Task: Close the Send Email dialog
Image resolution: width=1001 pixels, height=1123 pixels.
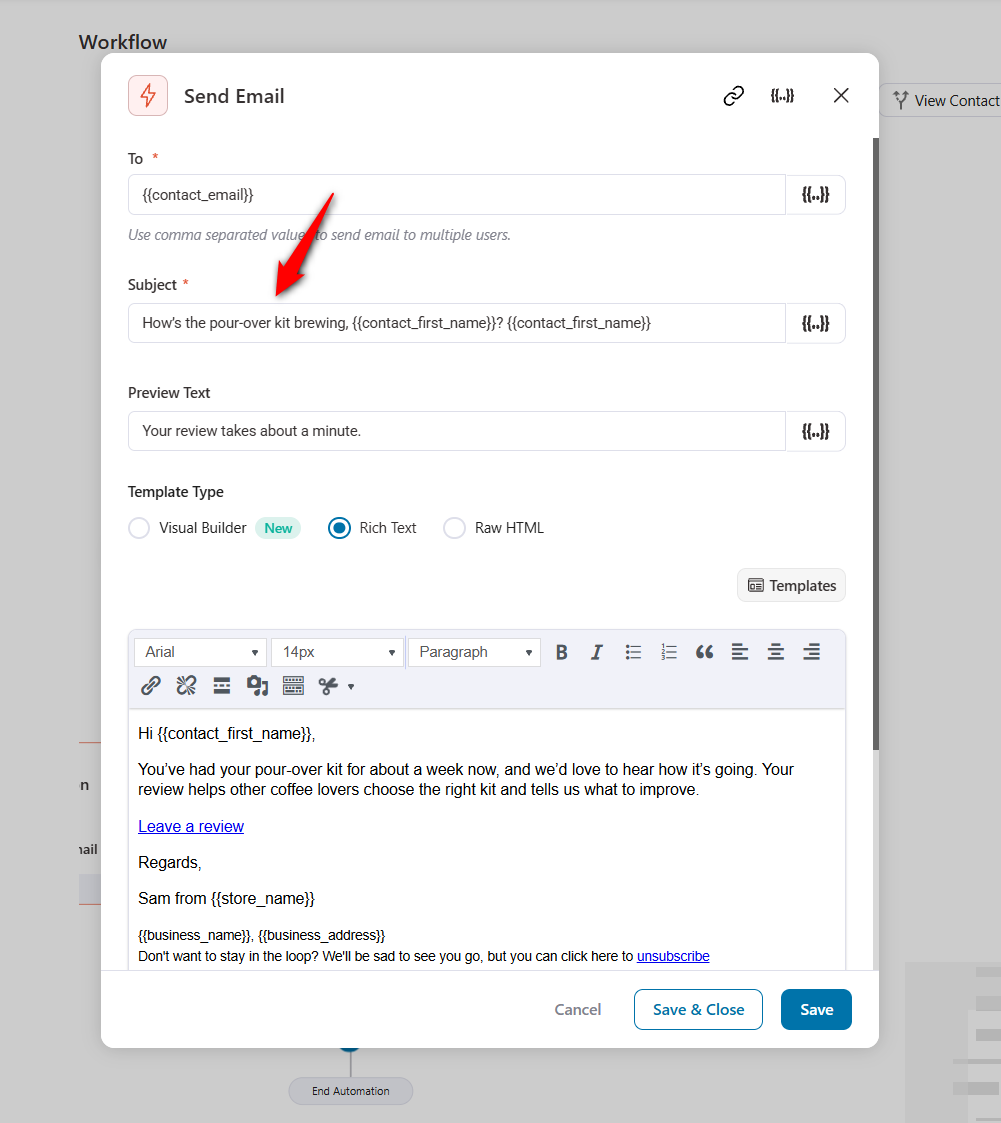Action: (x=841, y=95)
